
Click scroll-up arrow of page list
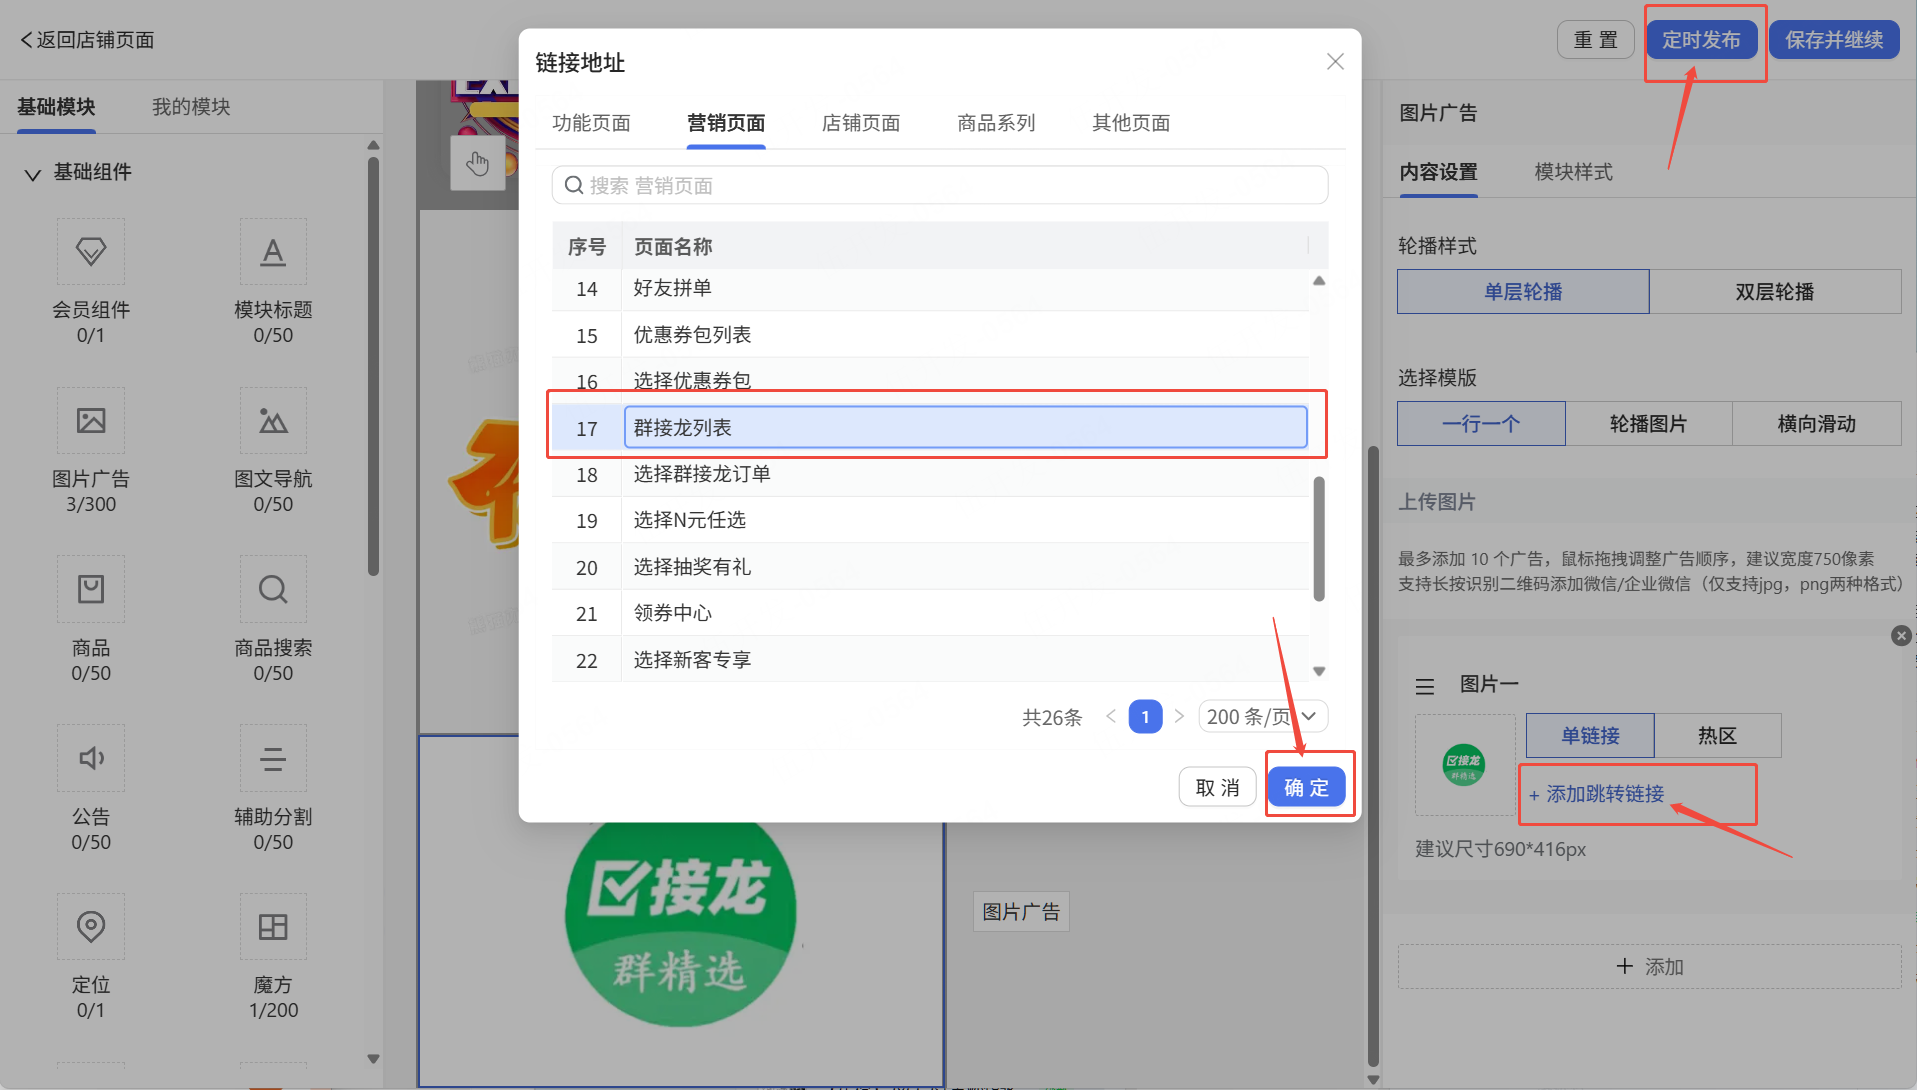(x=1319, y=281)
